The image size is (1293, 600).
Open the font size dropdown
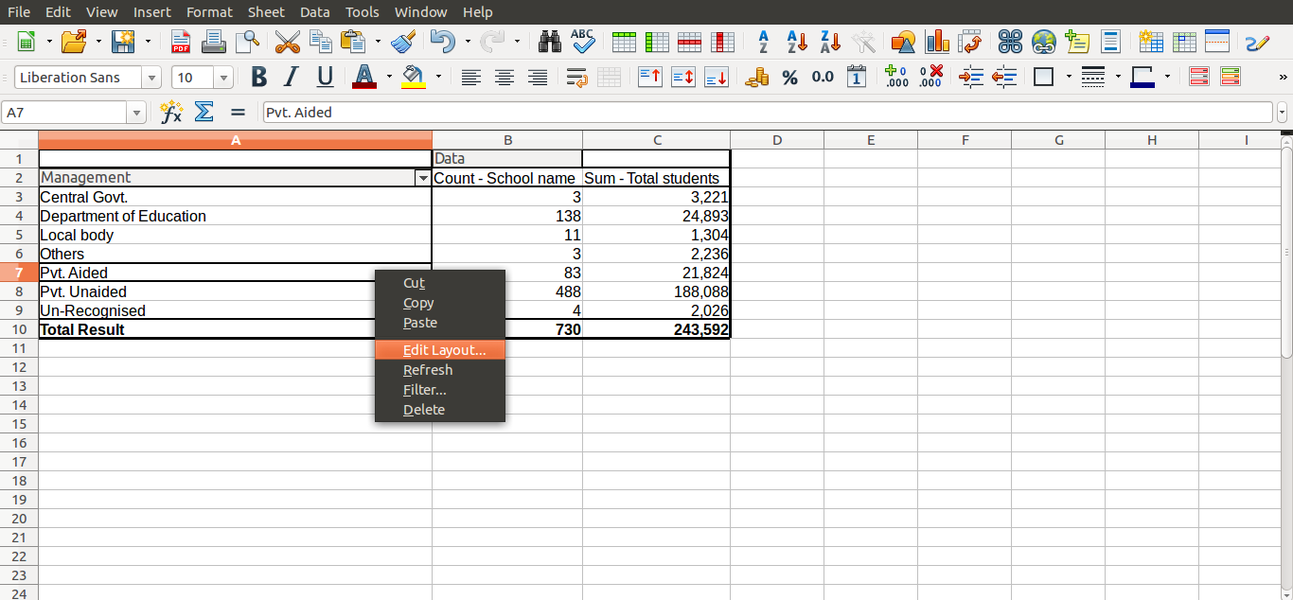(223, 76)
